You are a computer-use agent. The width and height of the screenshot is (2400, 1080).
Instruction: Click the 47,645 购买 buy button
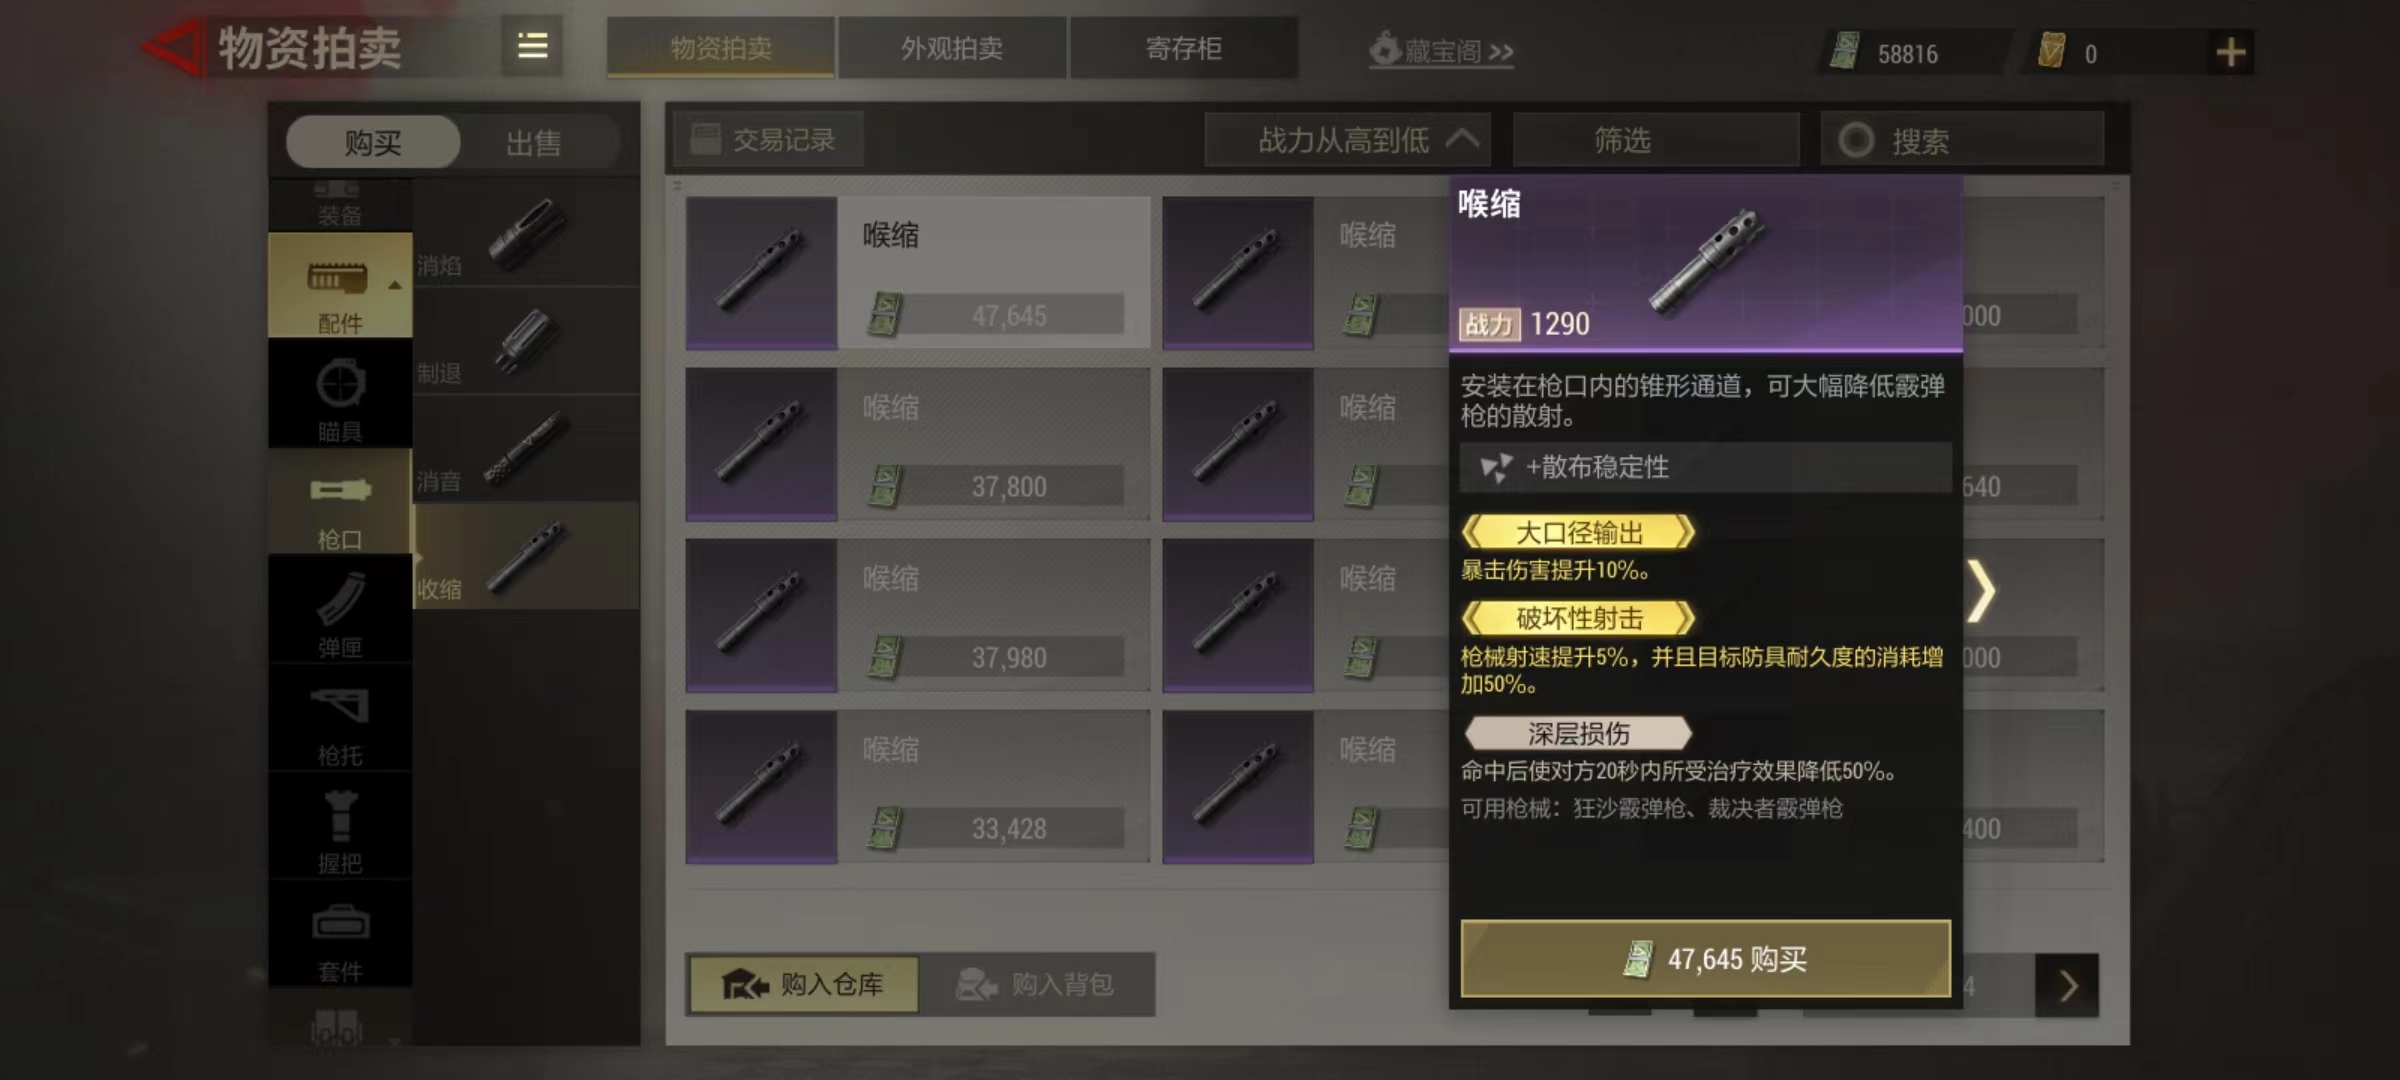click(1706, 959)
